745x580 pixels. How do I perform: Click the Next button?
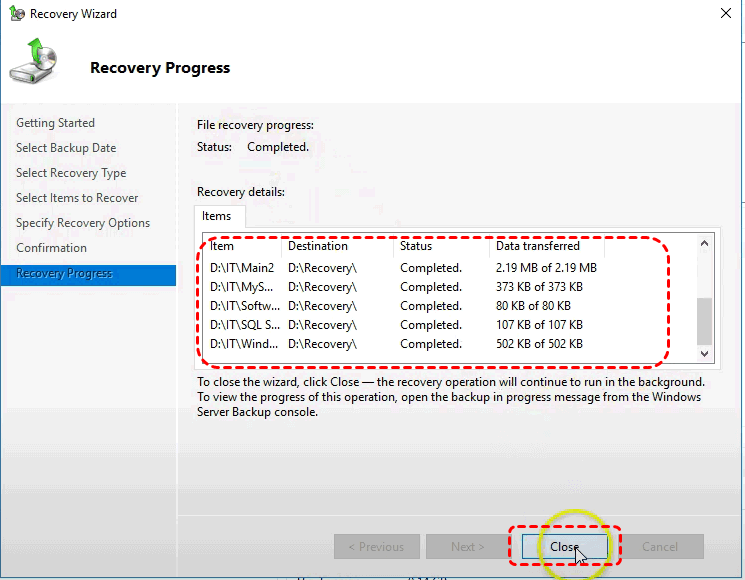point(468,547)
